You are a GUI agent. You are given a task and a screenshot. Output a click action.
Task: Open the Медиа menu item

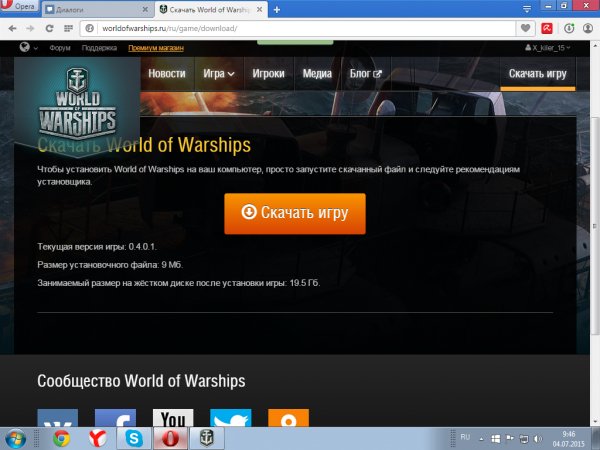click(317, 73)
